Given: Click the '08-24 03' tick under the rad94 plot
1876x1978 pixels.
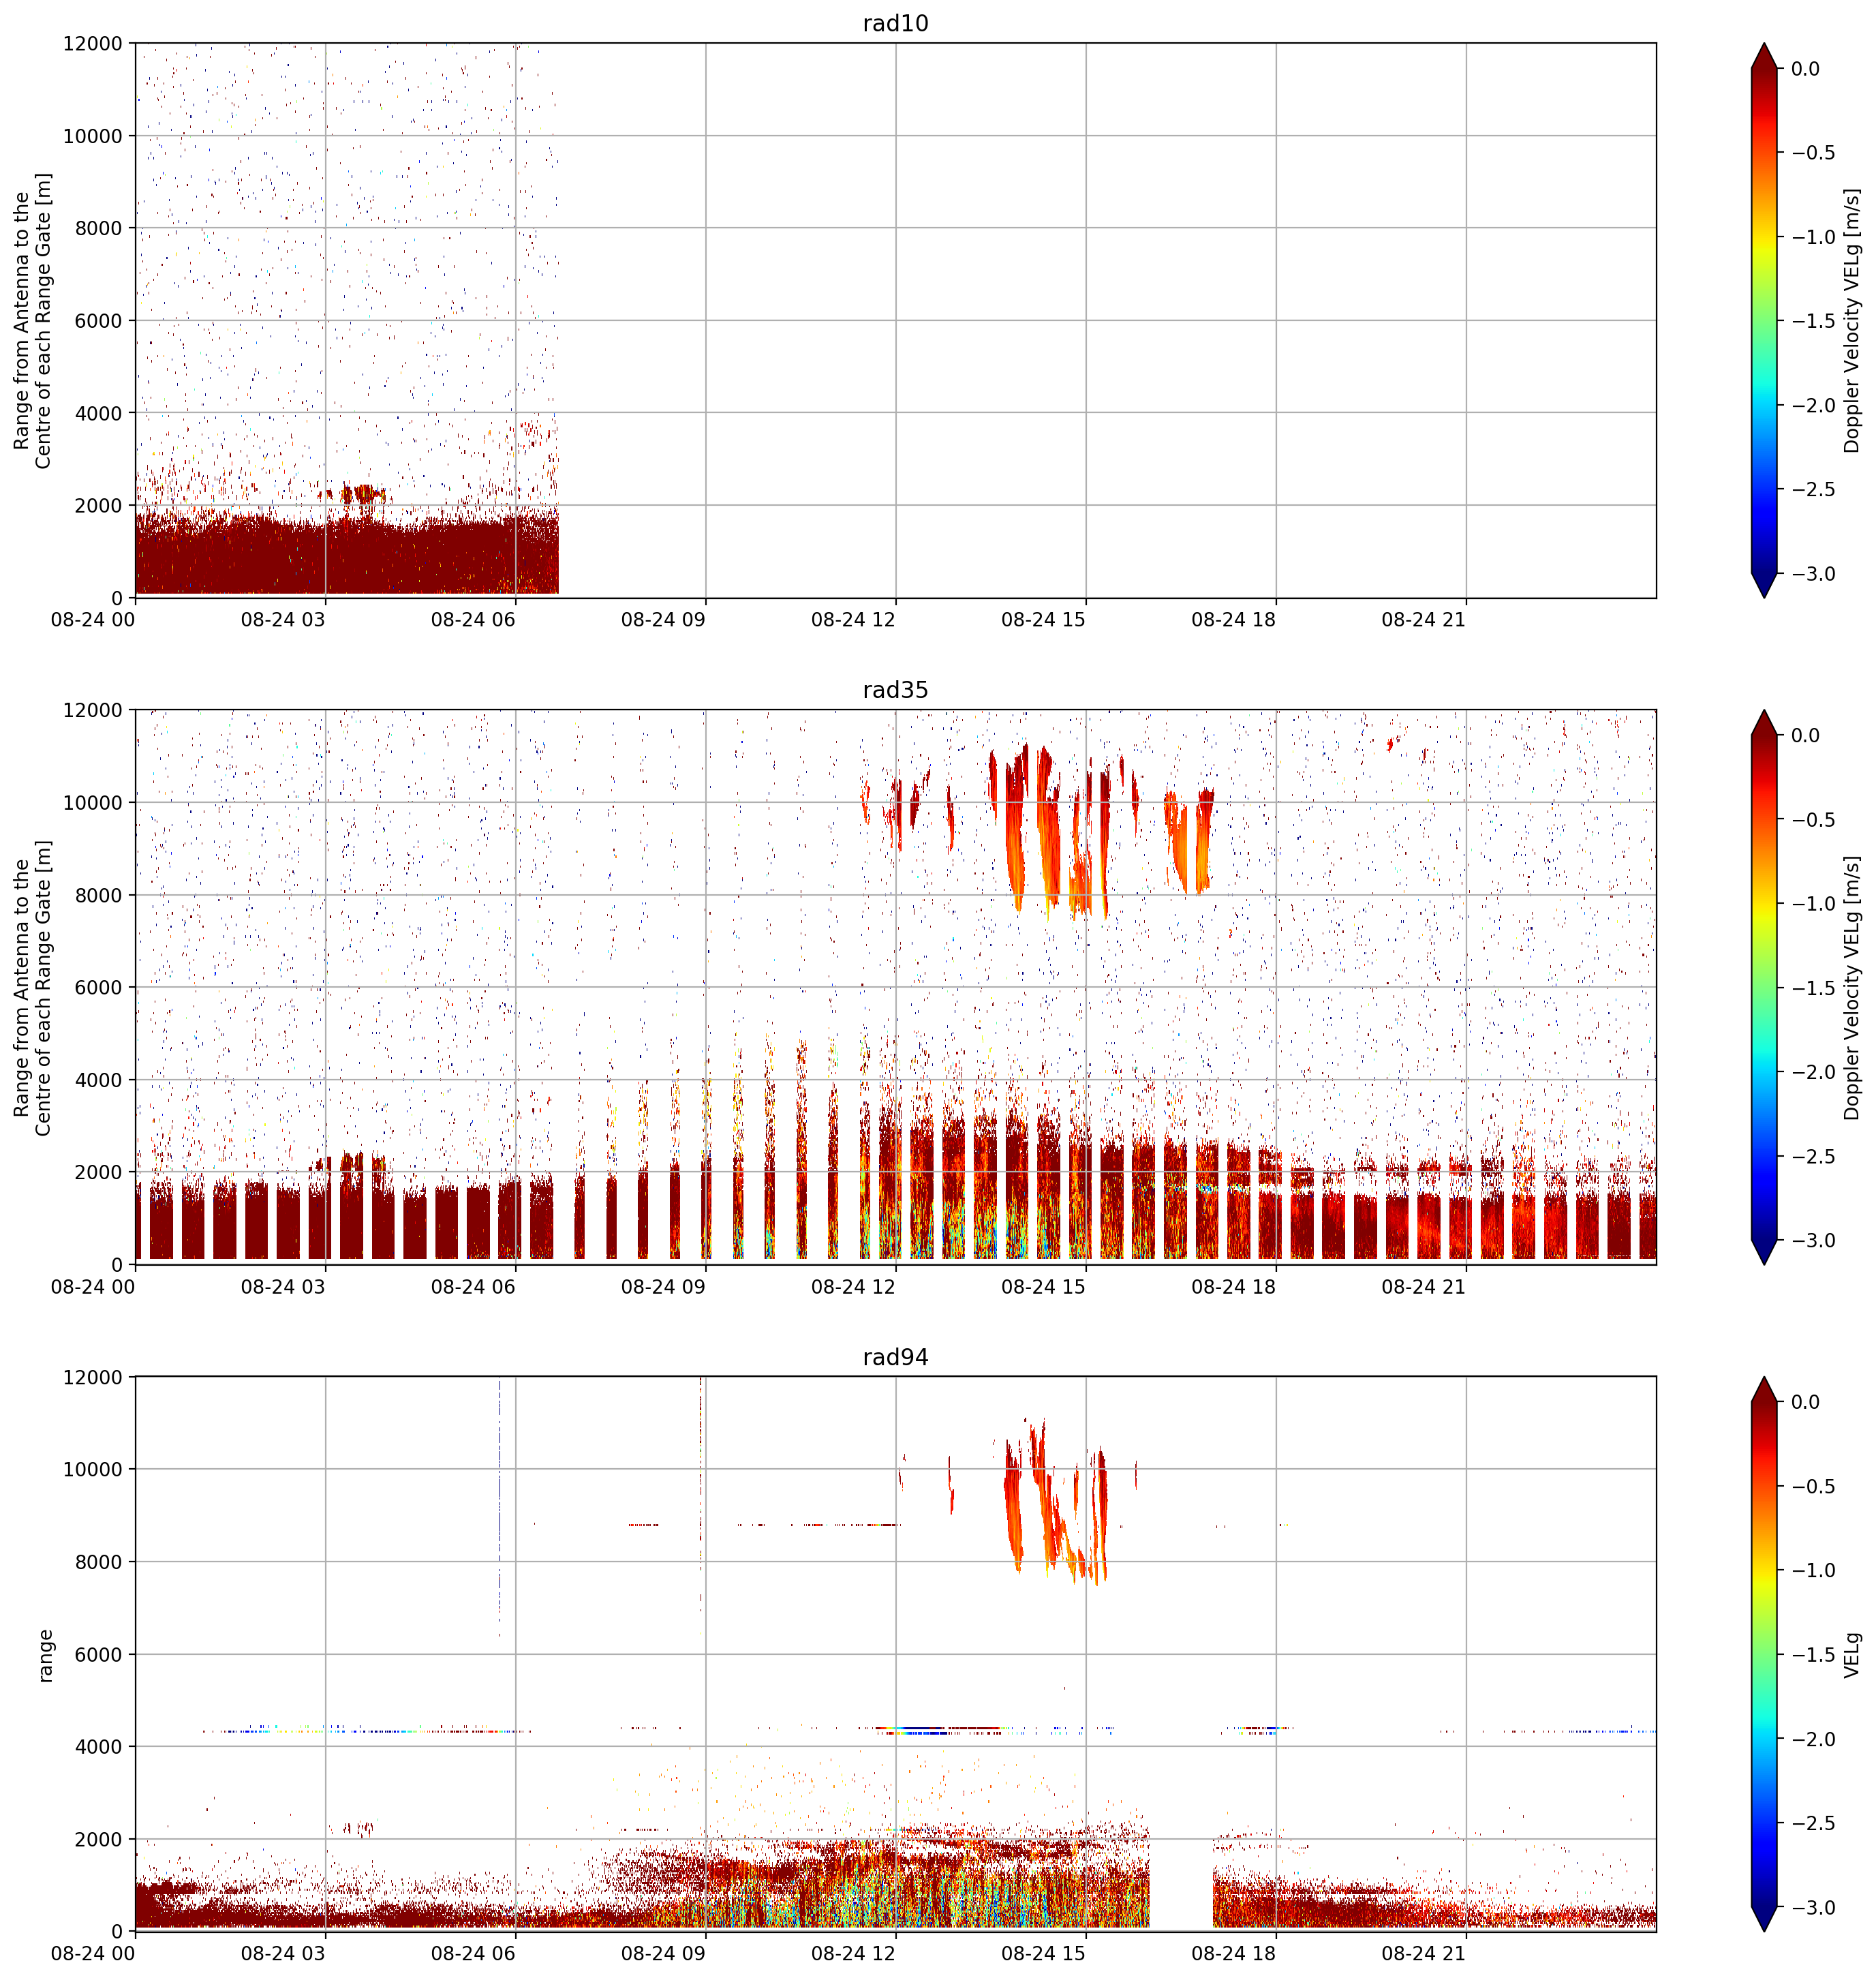Looking at the screenshot, I should (283, 1953).
